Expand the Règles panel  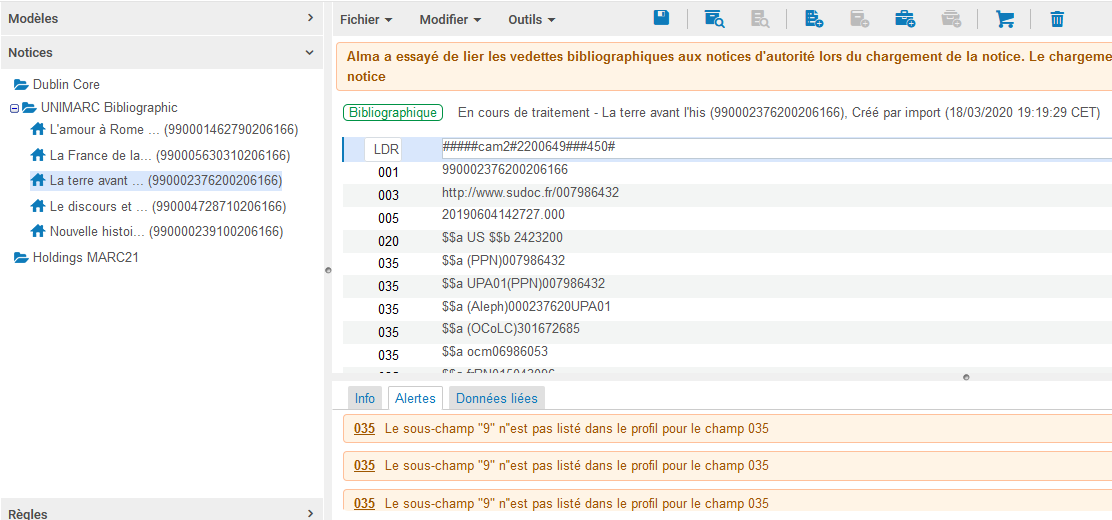310,513
